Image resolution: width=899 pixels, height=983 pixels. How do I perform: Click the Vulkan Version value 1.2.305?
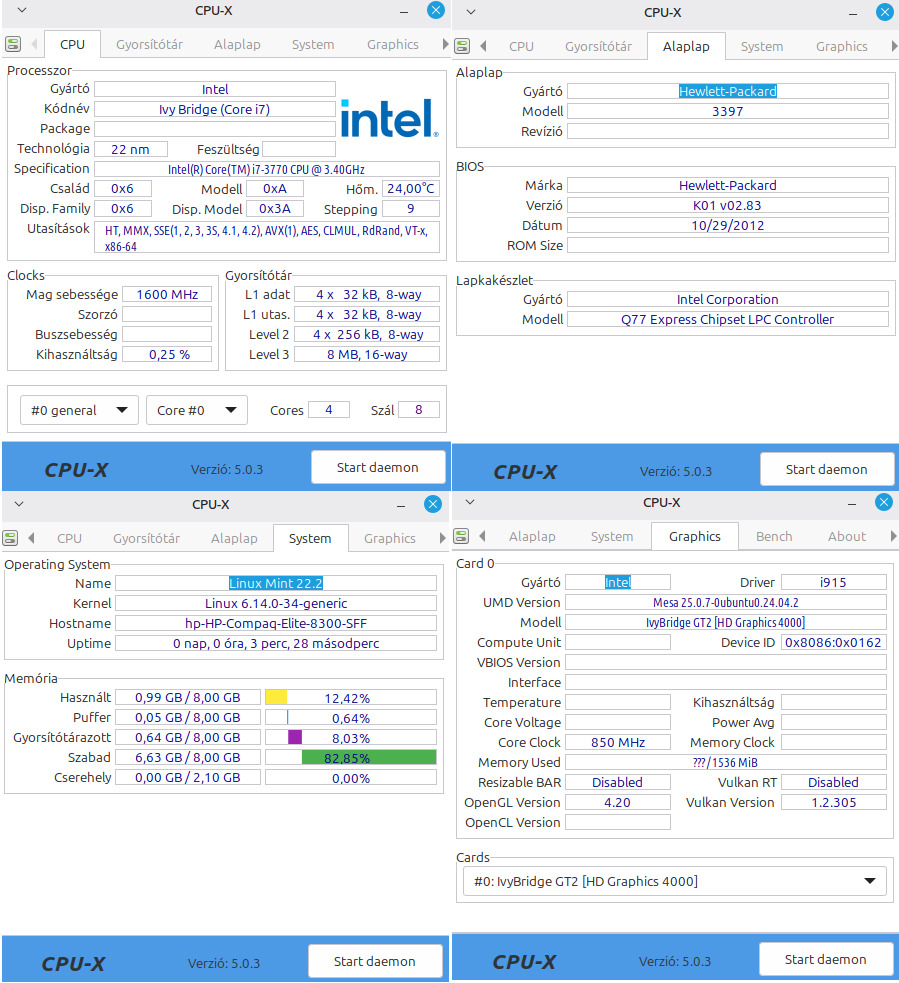coord(834,802)
